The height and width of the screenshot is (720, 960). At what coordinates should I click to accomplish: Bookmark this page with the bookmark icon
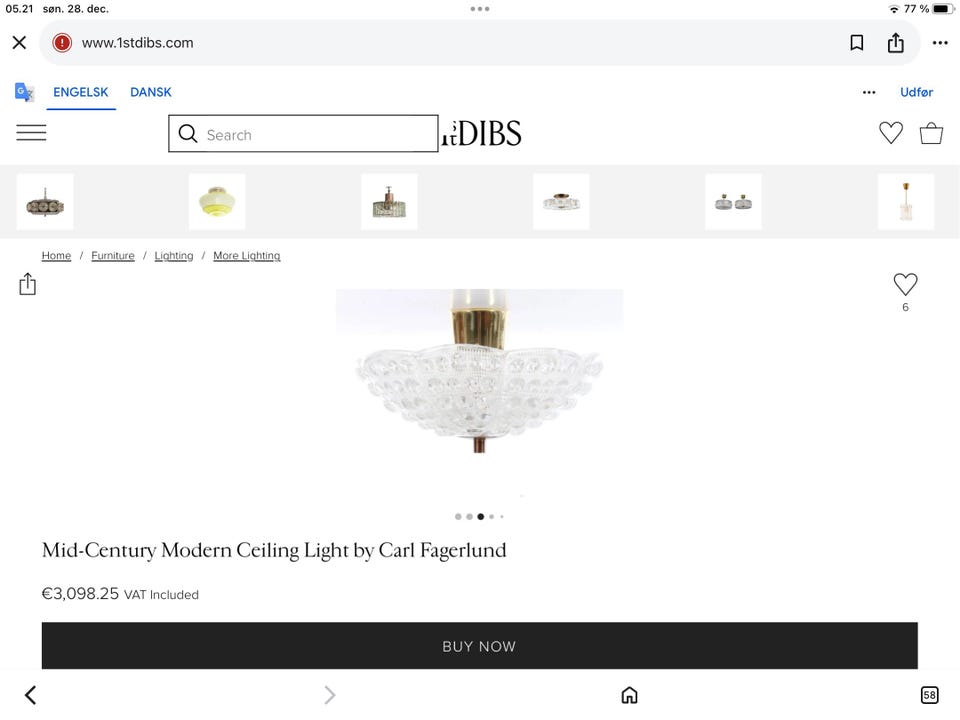tap(857, 43)
